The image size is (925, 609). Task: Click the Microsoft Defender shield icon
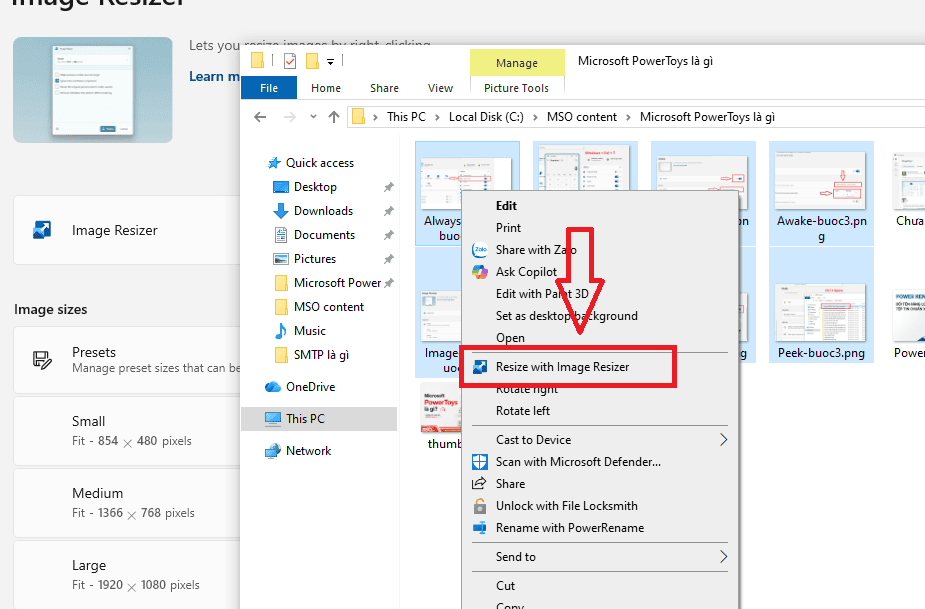coord(480,461)
